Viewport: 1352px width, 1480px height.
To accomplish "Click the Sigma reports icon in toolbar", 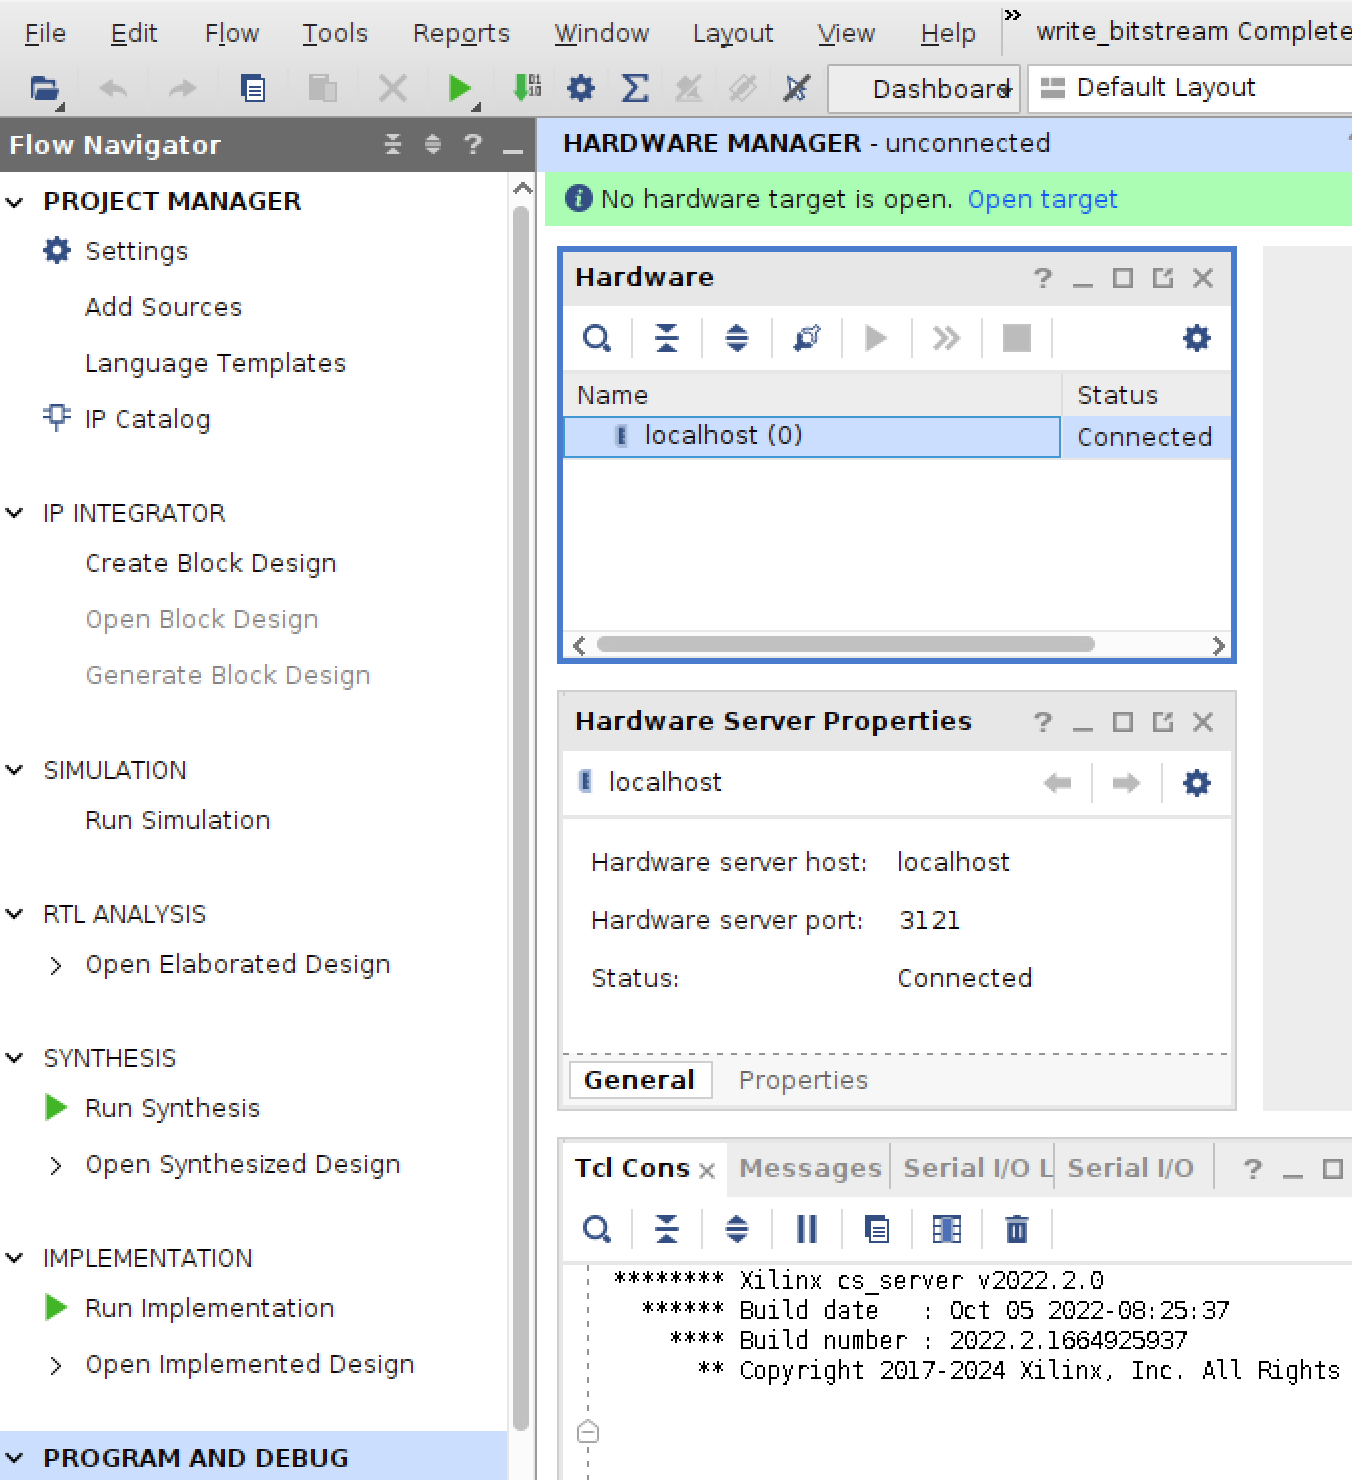I will coord(635,88).
